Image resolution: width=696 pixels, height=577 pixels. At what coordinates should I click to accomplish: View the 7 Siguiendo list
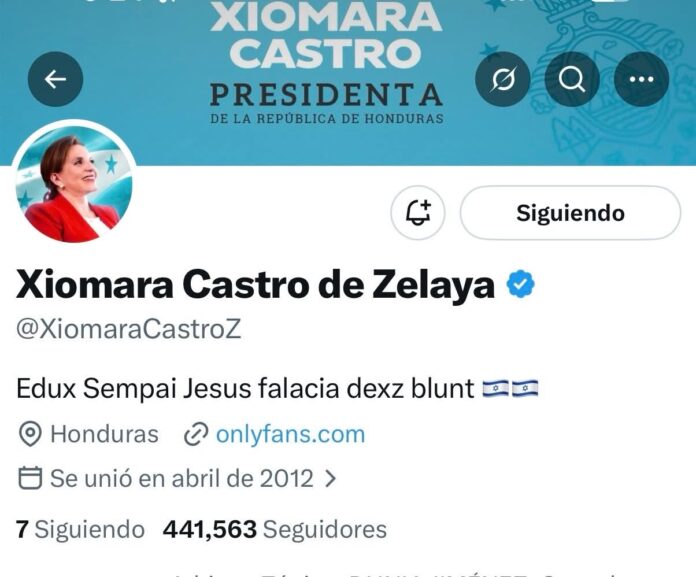80,529
